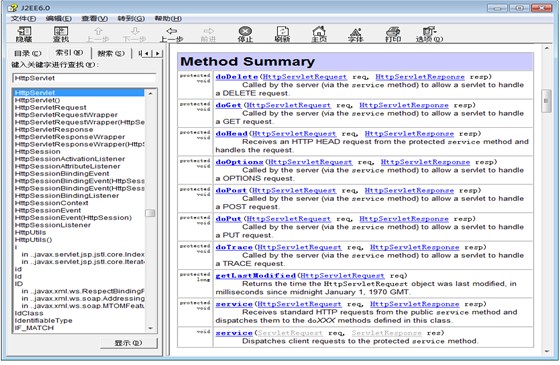This screenshot has width=560, height=365.
Task: Select HttpSessionEvent(HttpSession) index entry
Action: point(73,218)
